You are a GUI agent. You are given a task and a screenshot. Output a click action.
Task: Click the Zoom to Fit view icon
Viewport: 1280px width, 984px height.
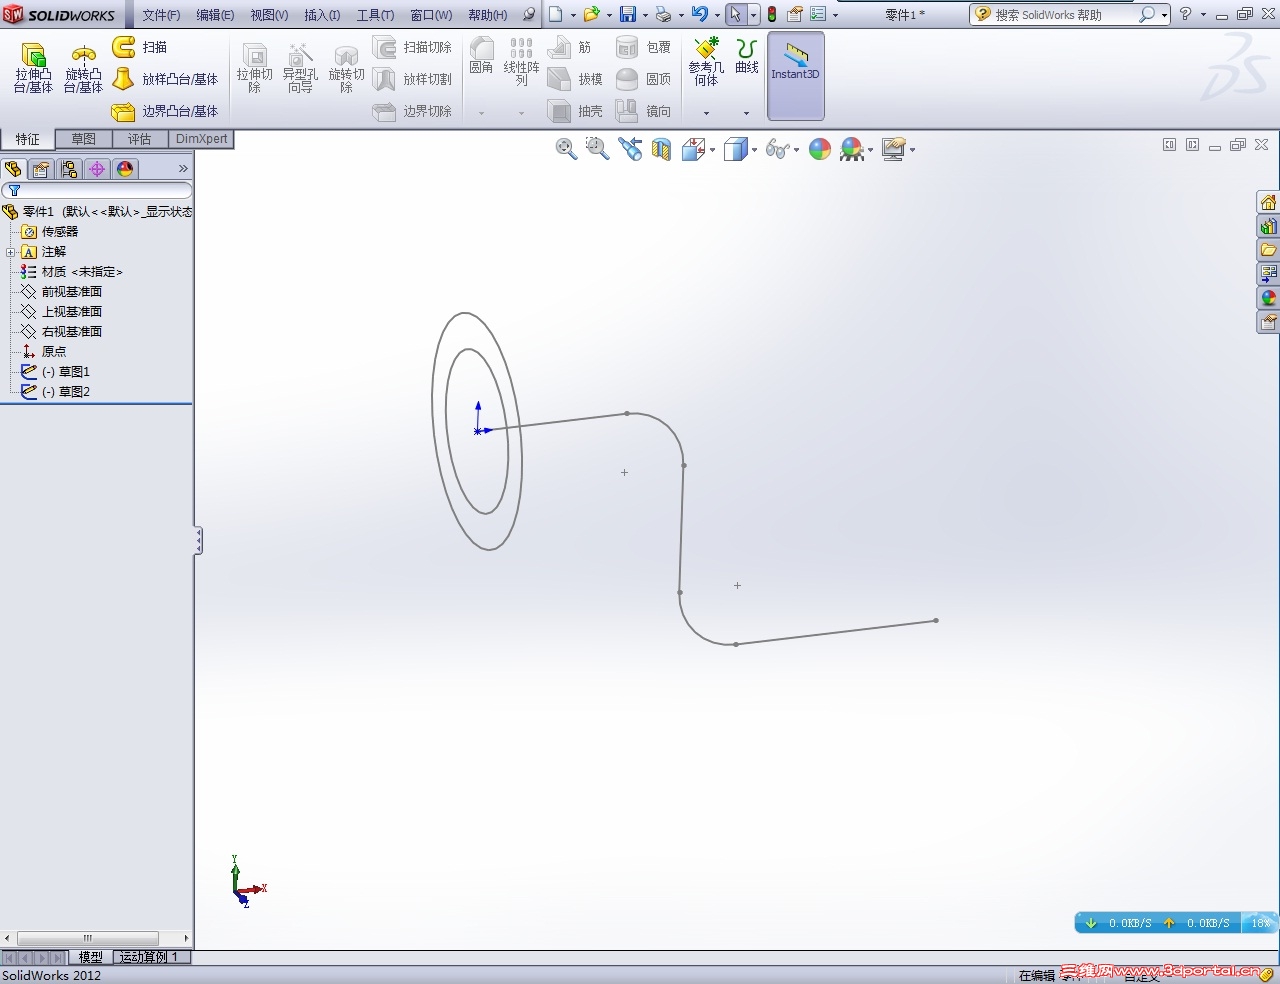coord(566,149)
